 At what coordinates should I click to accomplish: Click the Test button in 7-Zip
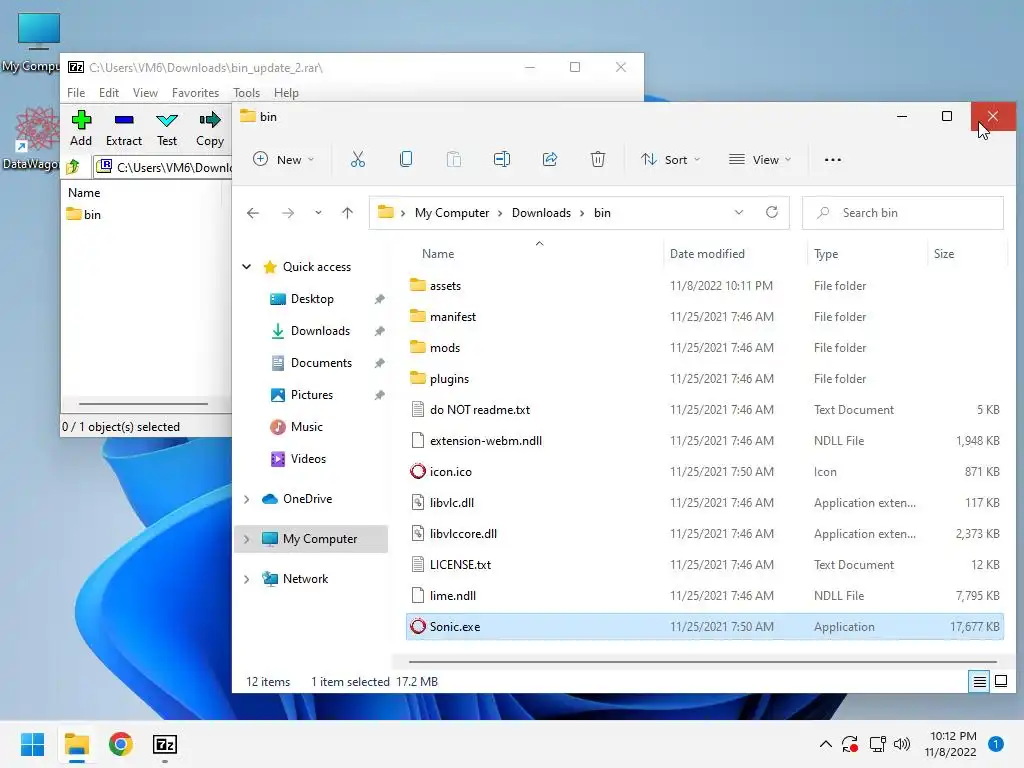[167, 128]
